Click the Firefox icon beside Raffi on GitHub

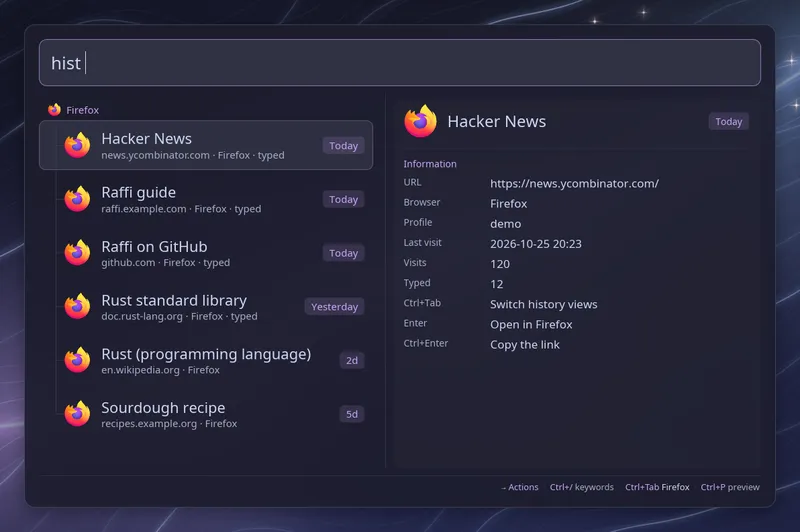pos(78,253)
